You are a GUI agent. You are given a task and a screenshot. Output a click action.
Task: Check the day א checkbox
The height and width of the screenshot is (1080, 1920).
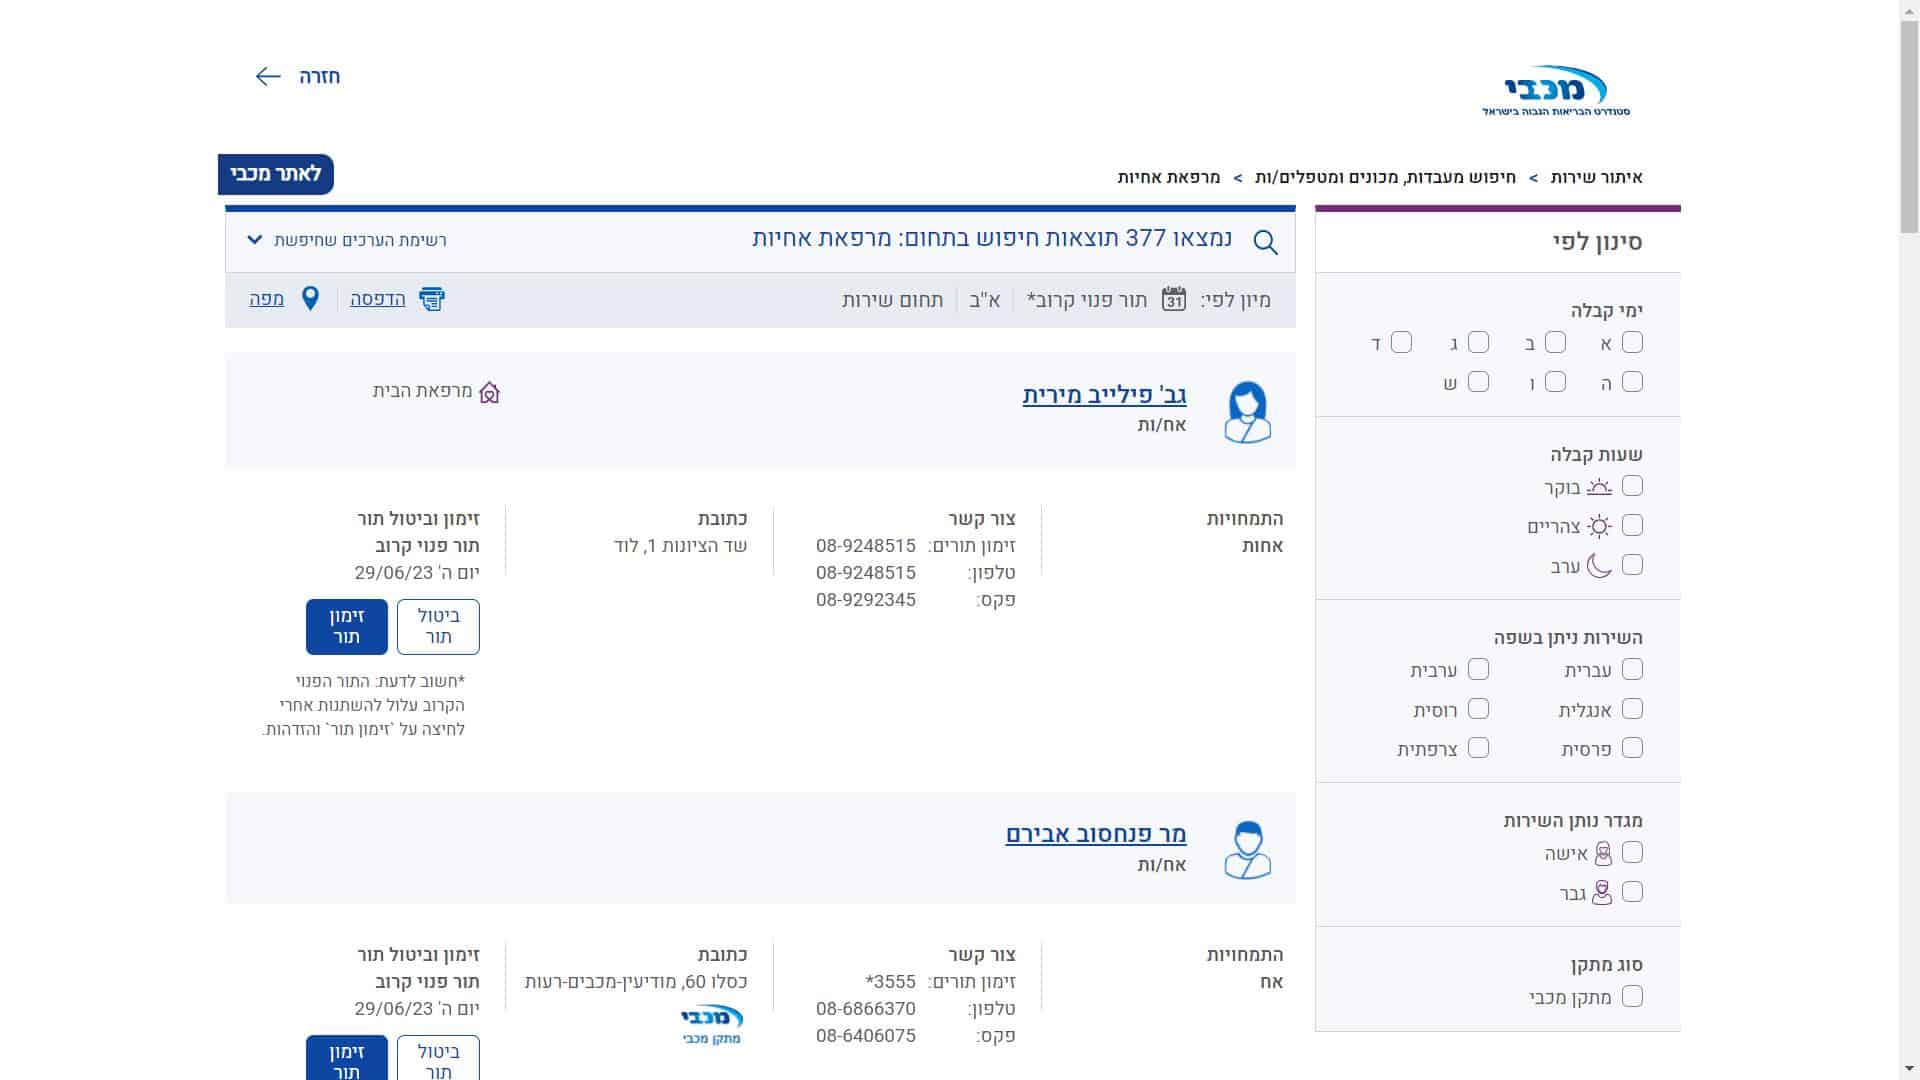(x=1632, y=343)
